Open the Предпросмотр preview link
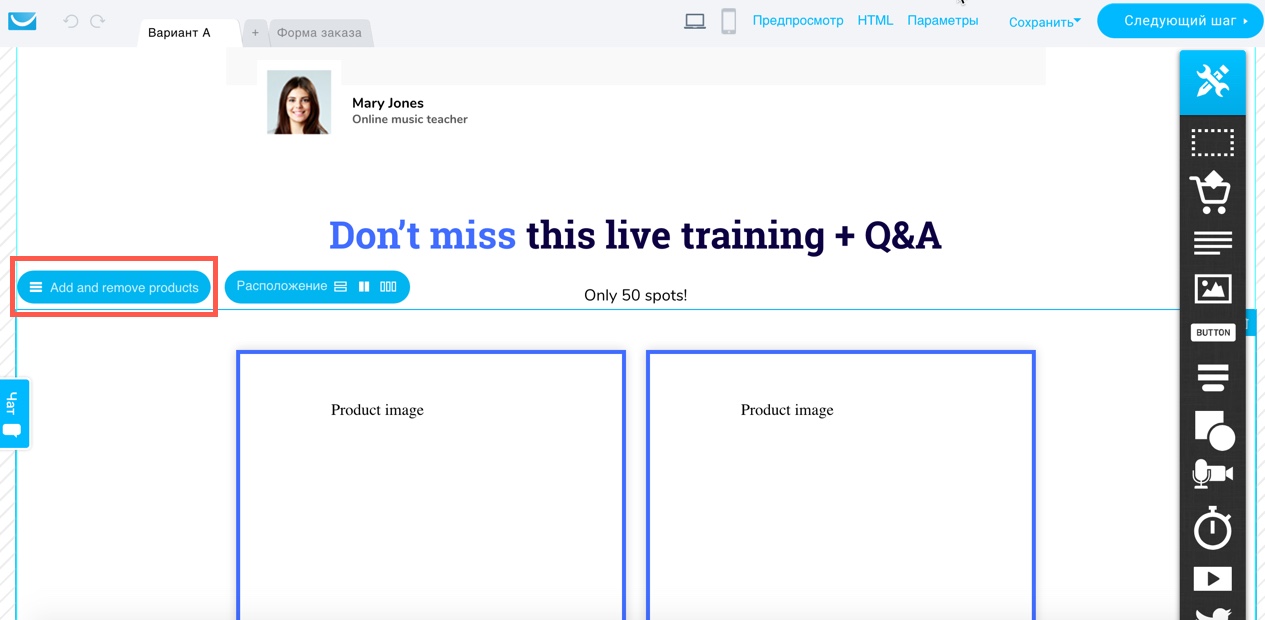This screenshot has width=1265, height=620. click(797, 20)
